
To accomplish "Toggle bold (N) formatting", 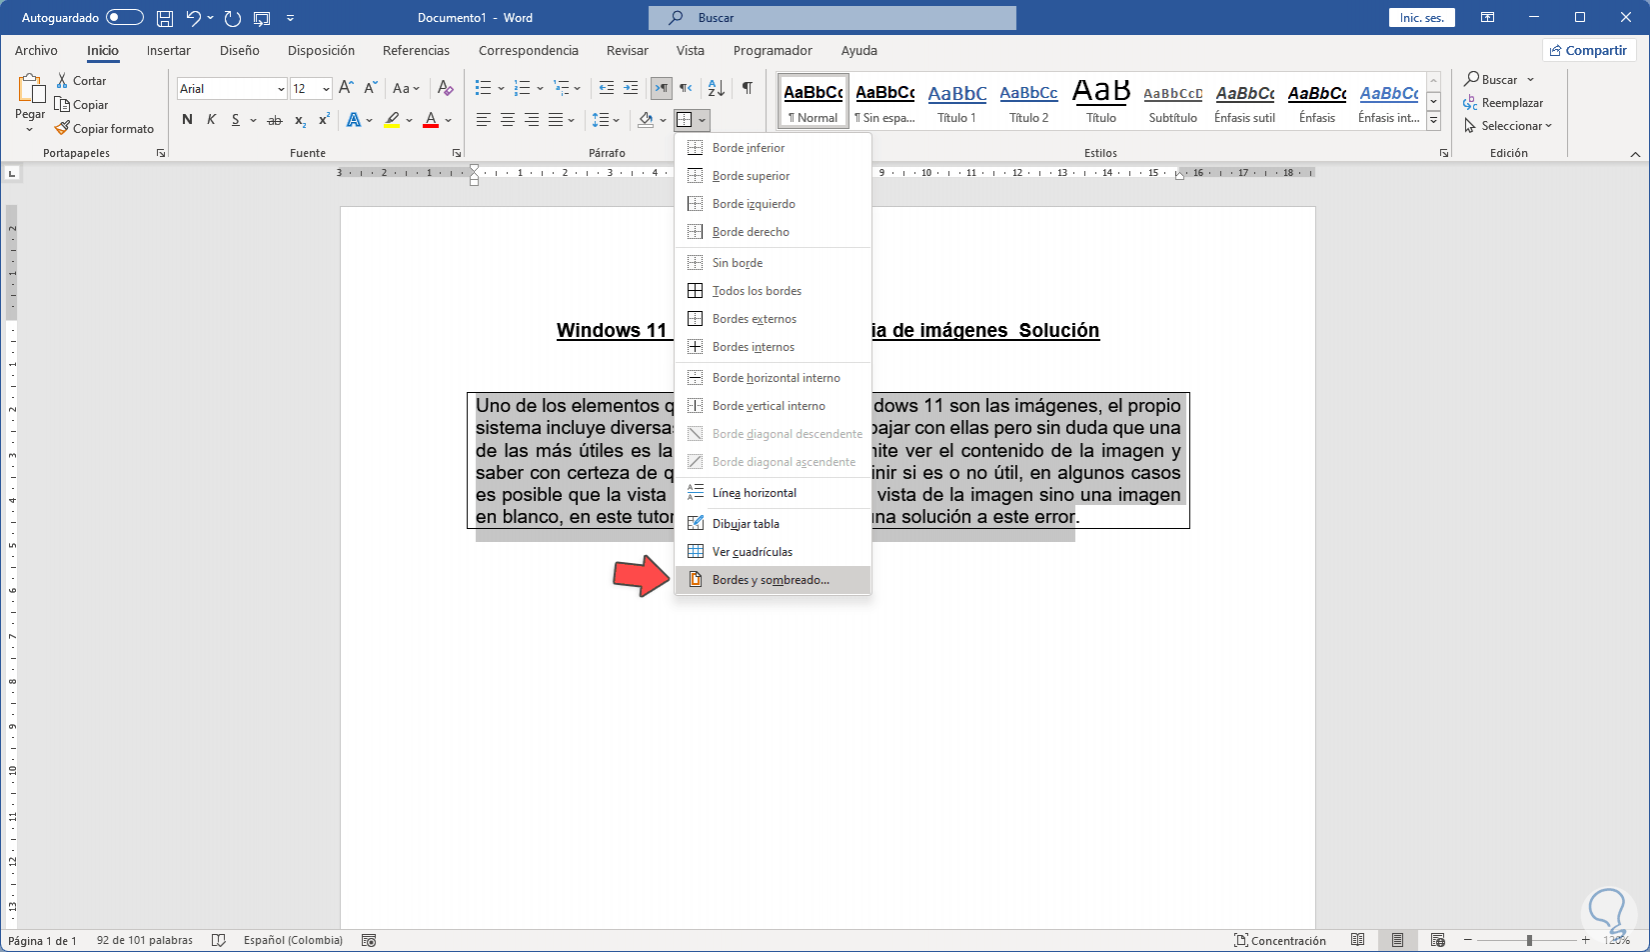I will pyautogui.click(x=187, y=120).
